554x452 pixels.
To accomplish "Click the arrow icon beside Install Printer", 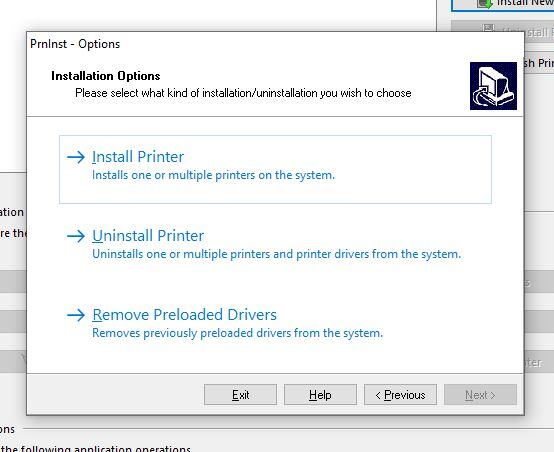I will pos(76,157).
